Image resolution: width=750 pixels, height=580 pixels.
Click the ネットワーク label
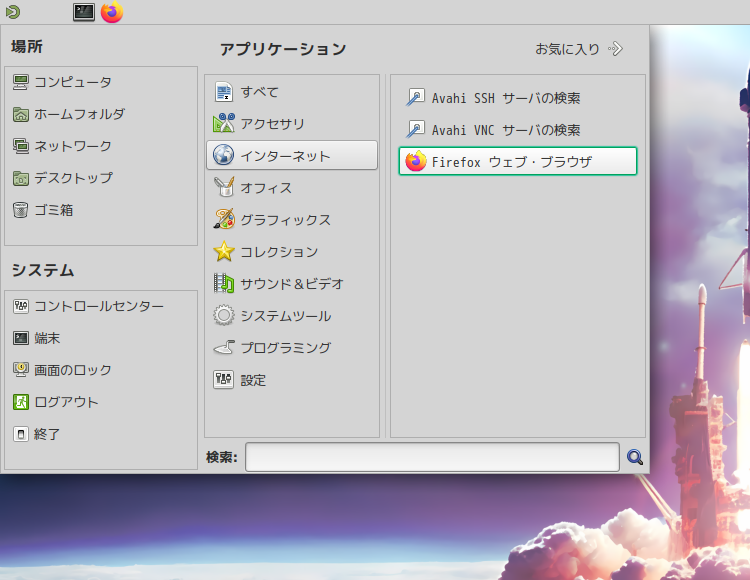click(x=73, y=146)
